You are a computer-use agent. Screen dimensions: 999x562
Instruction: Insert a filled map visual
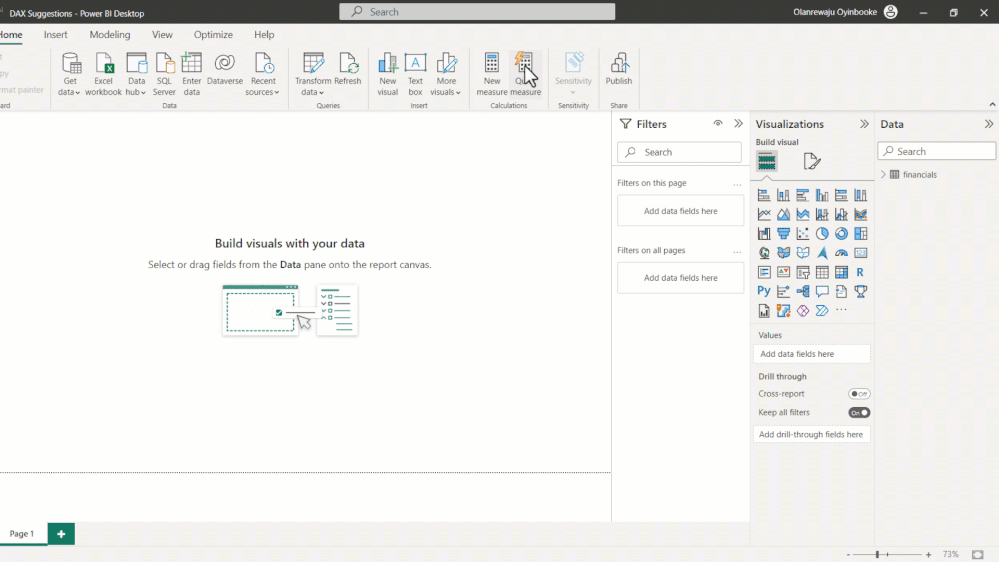[783, 253]
